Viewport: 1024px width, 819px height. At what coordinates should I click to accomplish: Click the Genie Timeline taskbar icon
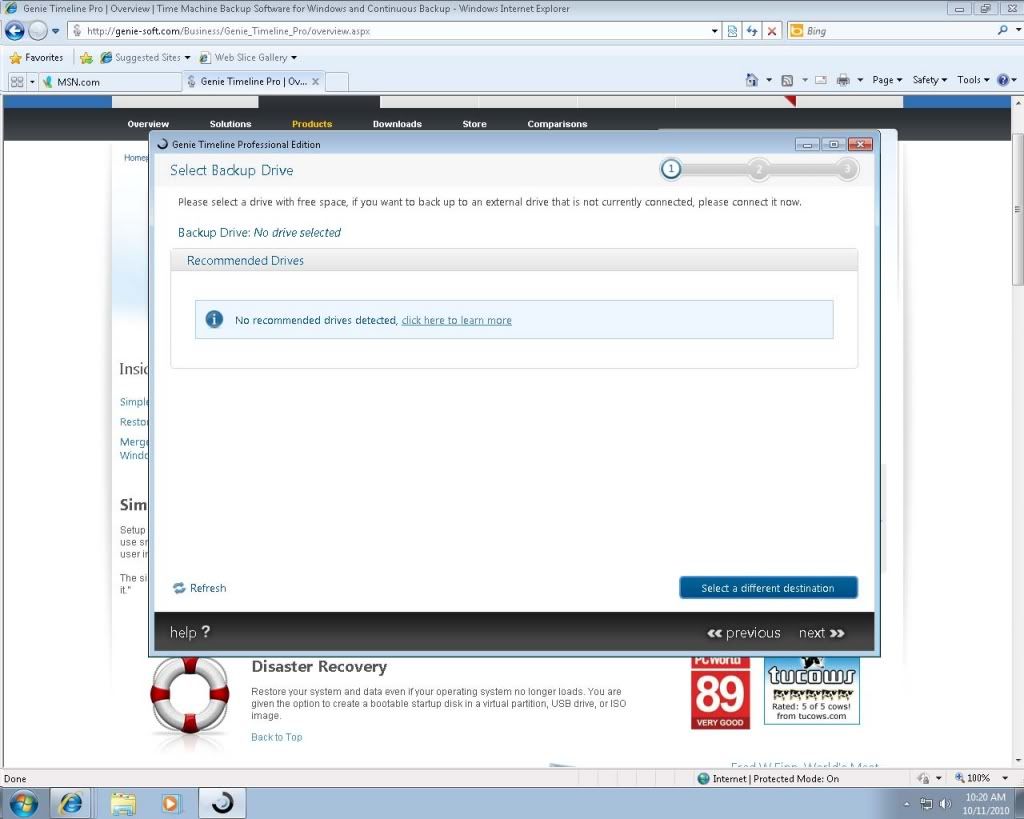[x=222, y=803]
